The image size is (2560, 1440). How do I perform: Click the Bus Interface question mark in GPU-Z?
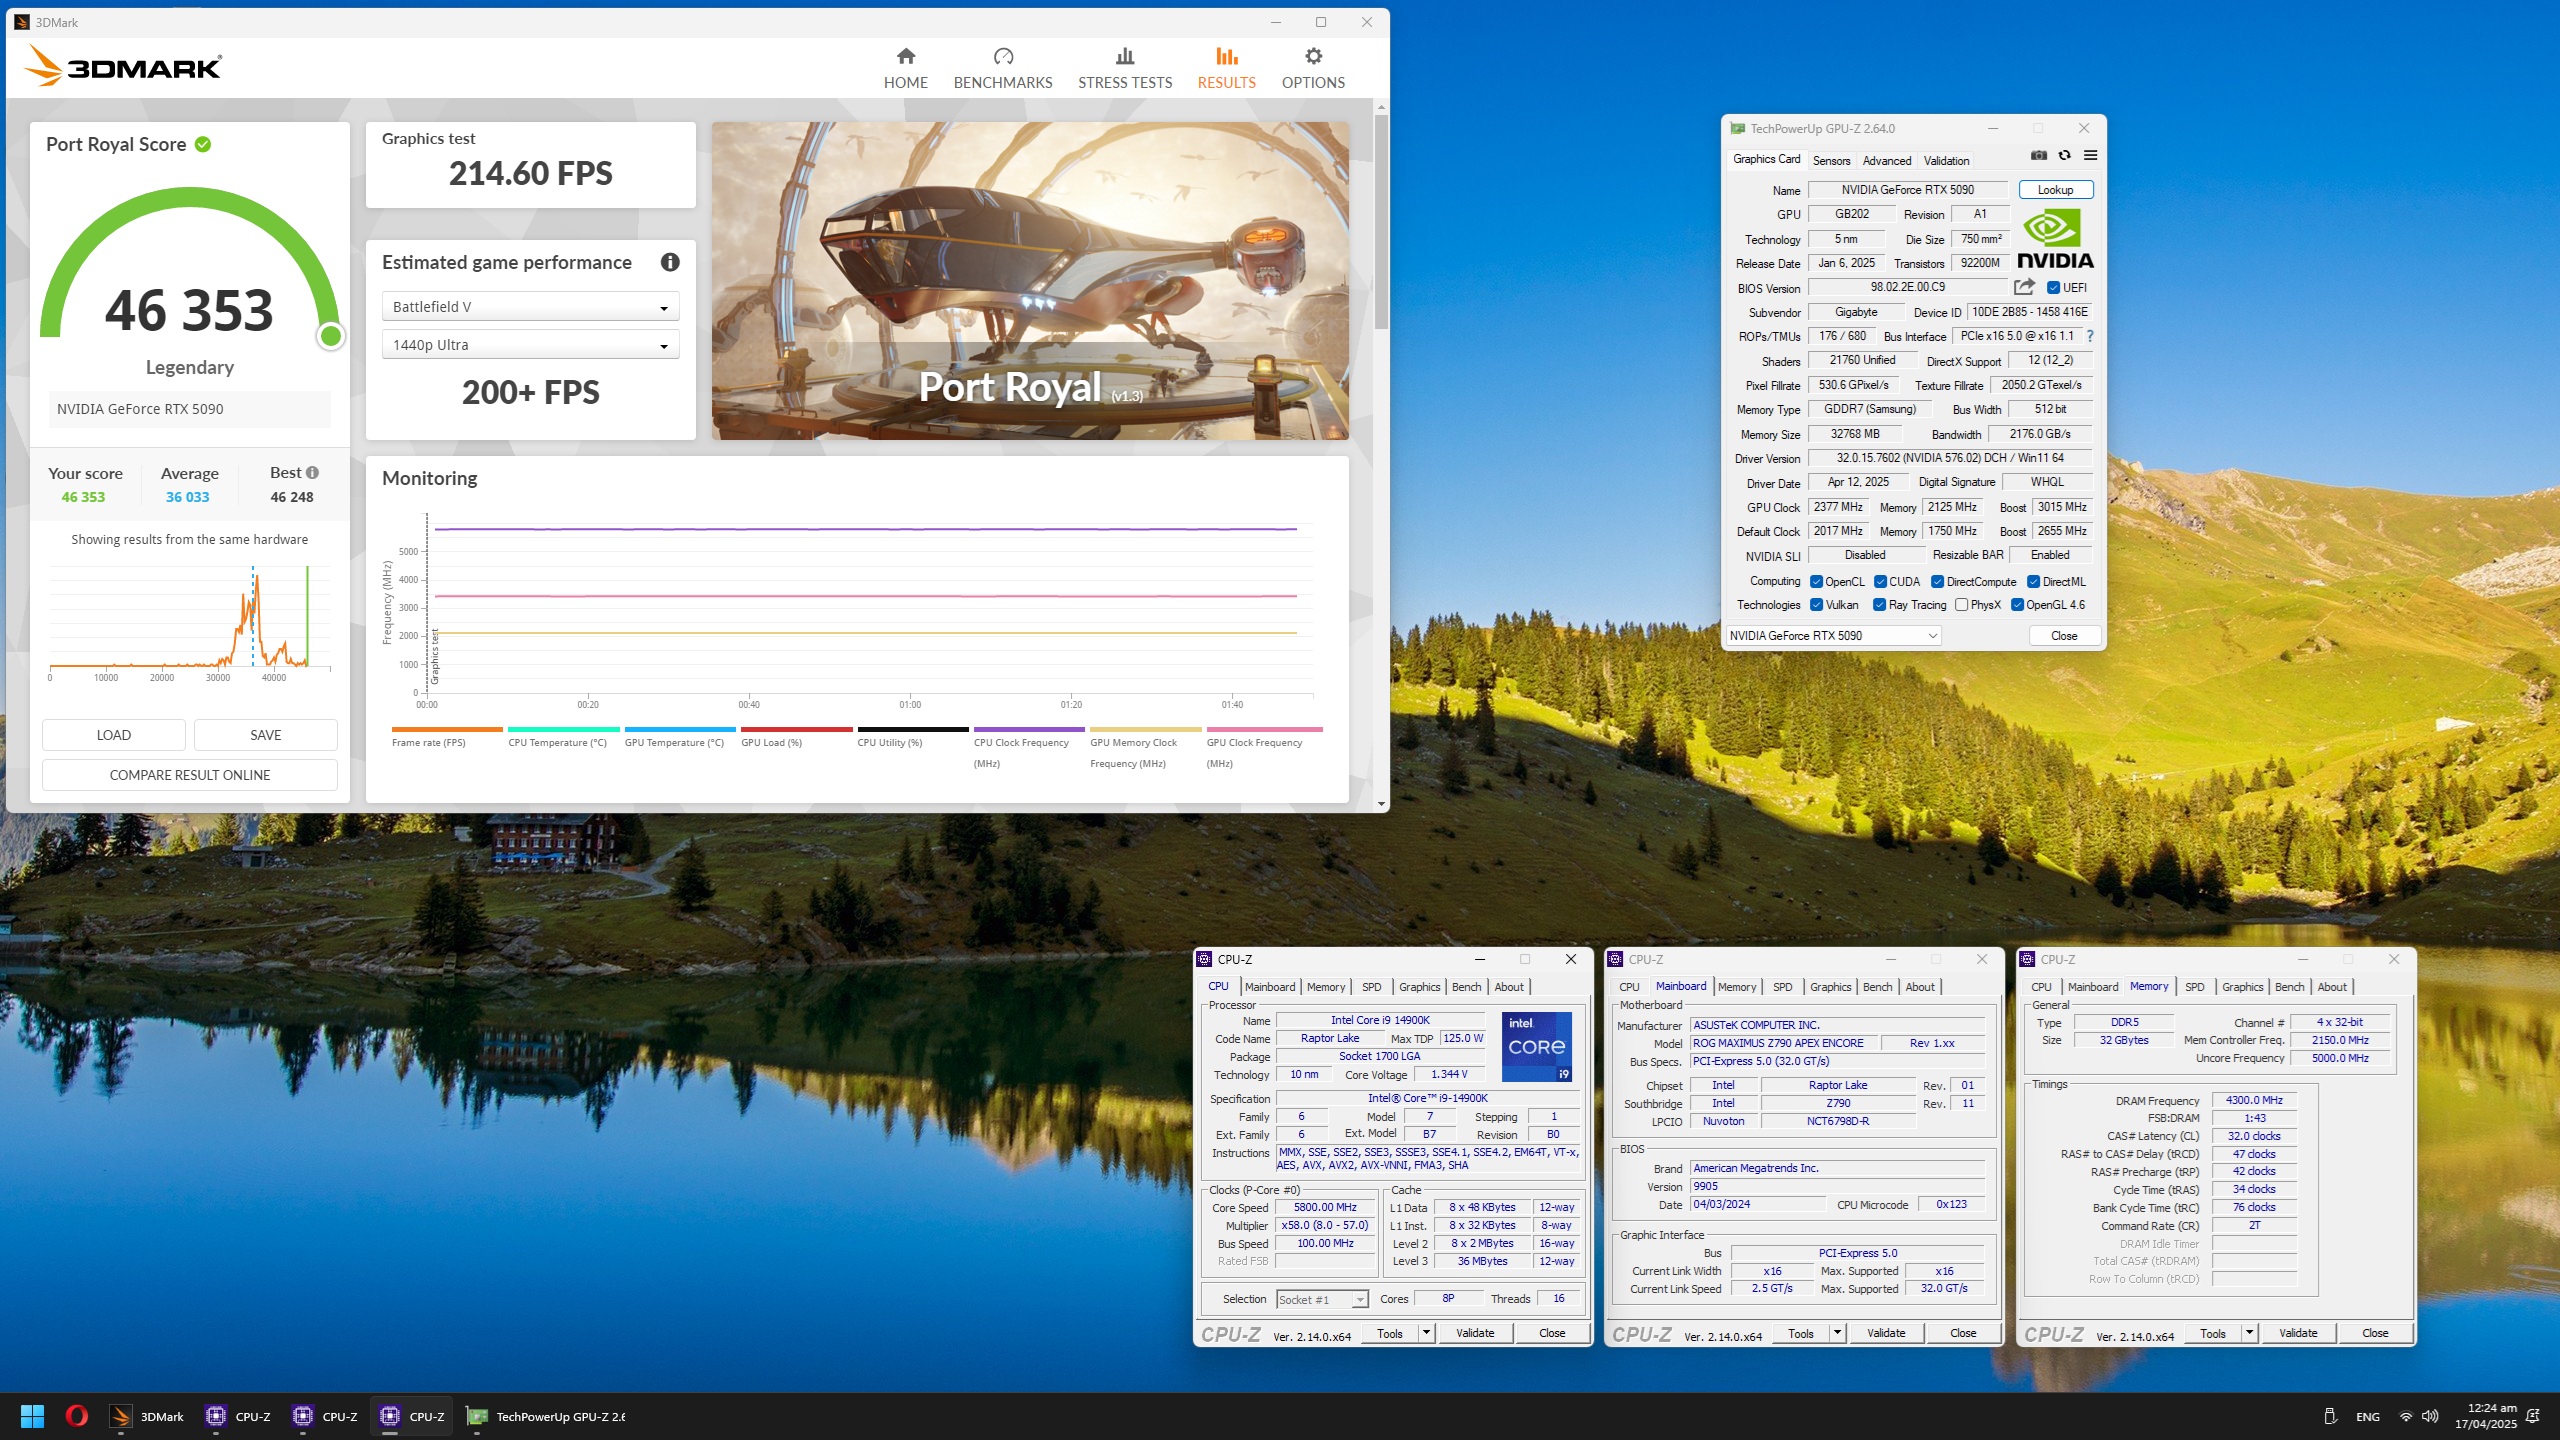[2090, 336]
